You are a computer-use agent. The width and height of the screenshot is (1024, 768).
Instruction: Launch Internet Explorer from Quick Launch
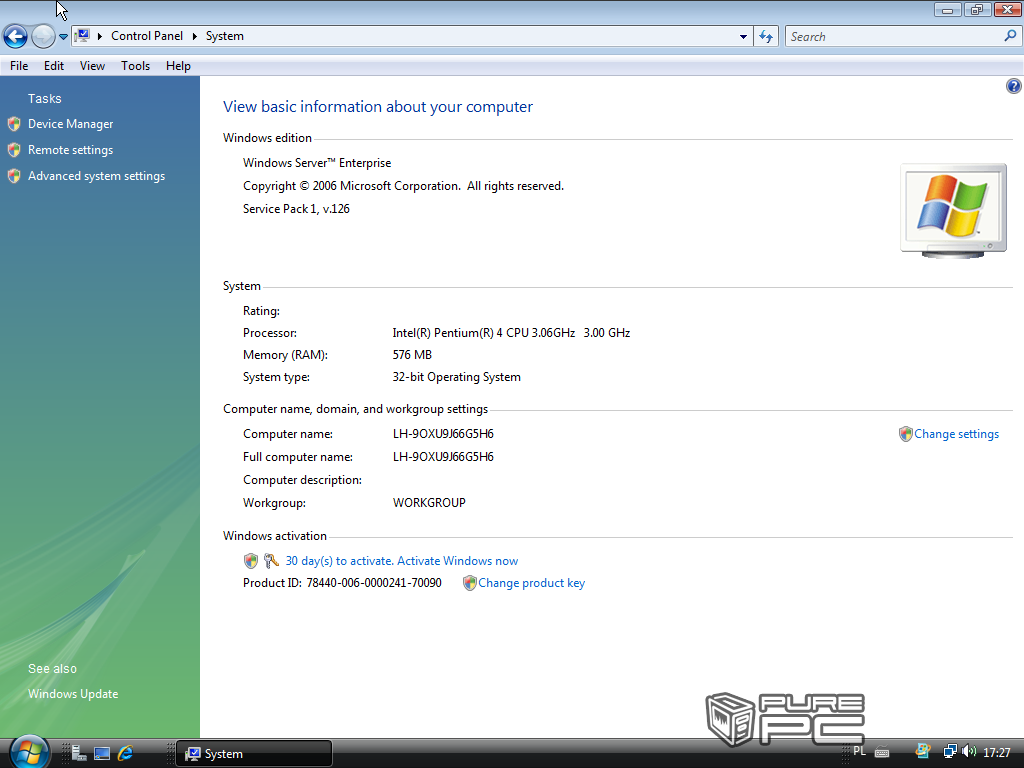click(126, 753)
